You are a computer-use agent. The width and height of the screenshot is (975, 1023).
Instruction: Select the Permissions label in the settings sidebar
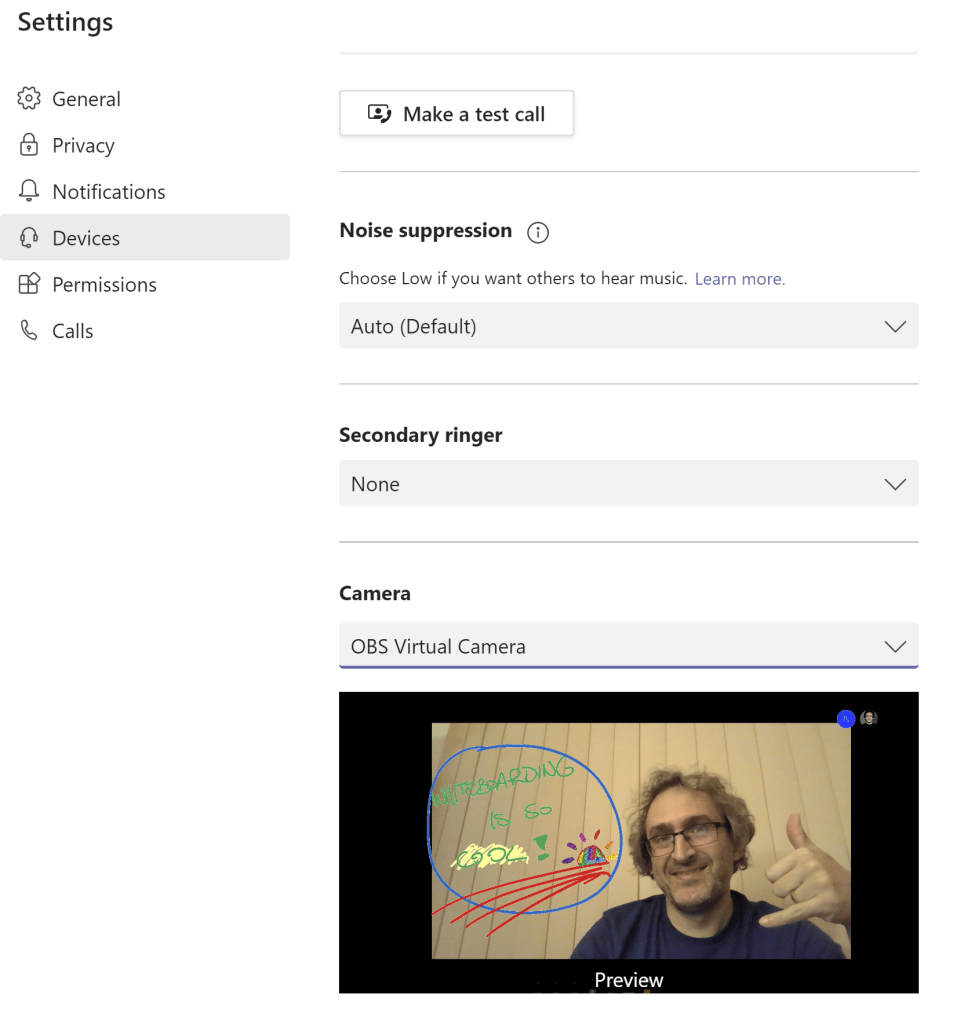(x=104, y=284)
